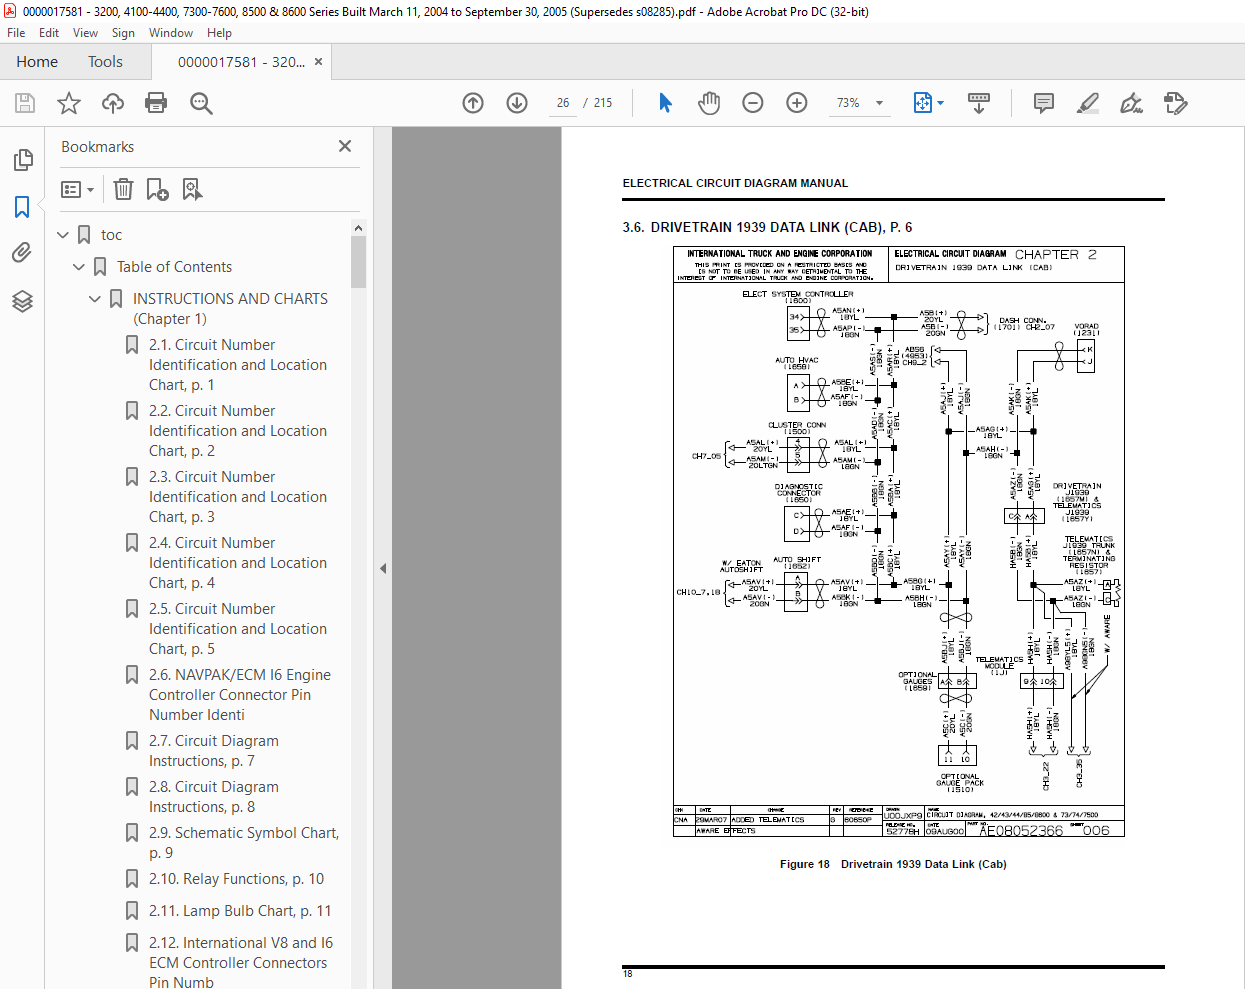The width and height of the screenshot is (1245, 989).
Task: Go to the previous page arrow
Action: 473,103
